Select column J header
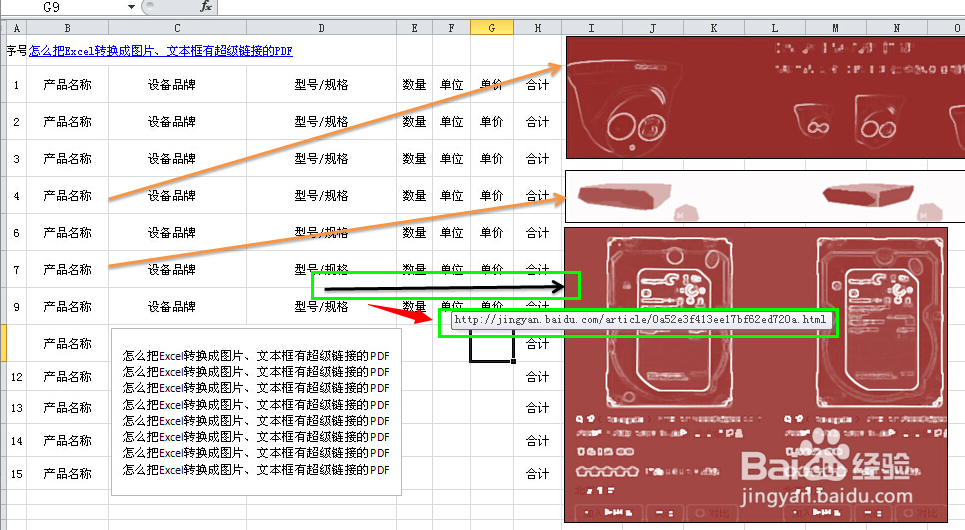Viewport: 965px width, 530px height. point(652,28)
